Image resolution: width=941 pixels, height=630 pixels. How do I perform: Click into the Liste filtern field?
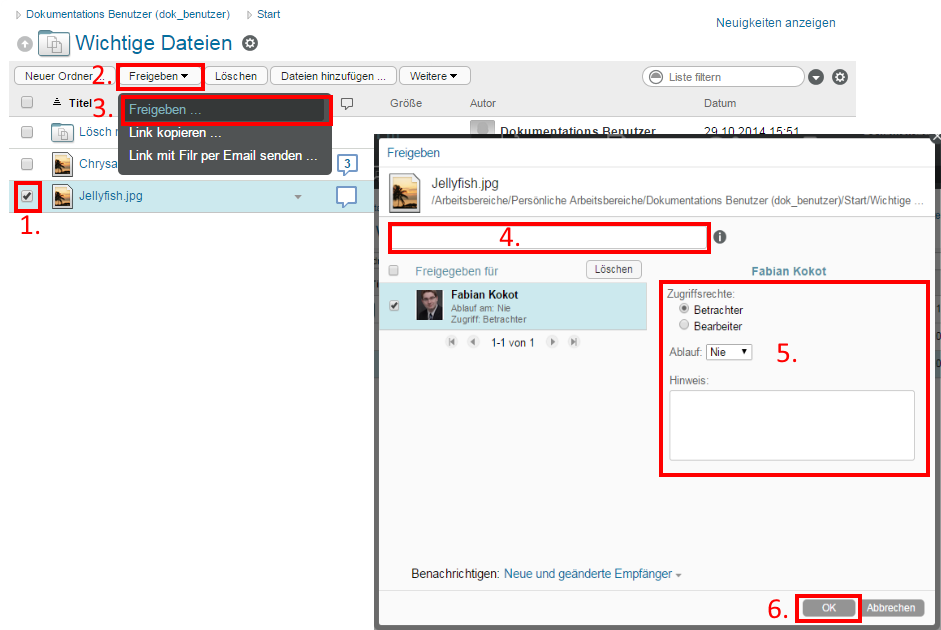[723, 77]
